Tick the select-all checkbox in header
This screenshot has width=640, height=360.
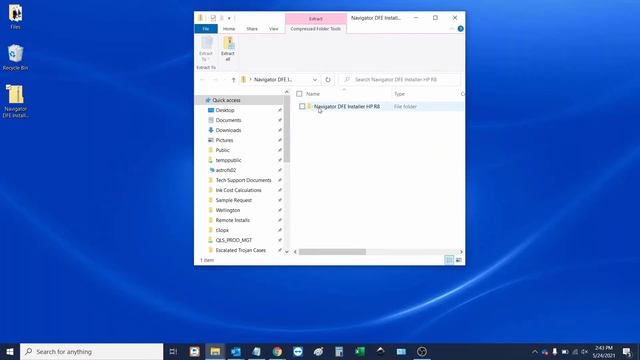pos(299,94)
